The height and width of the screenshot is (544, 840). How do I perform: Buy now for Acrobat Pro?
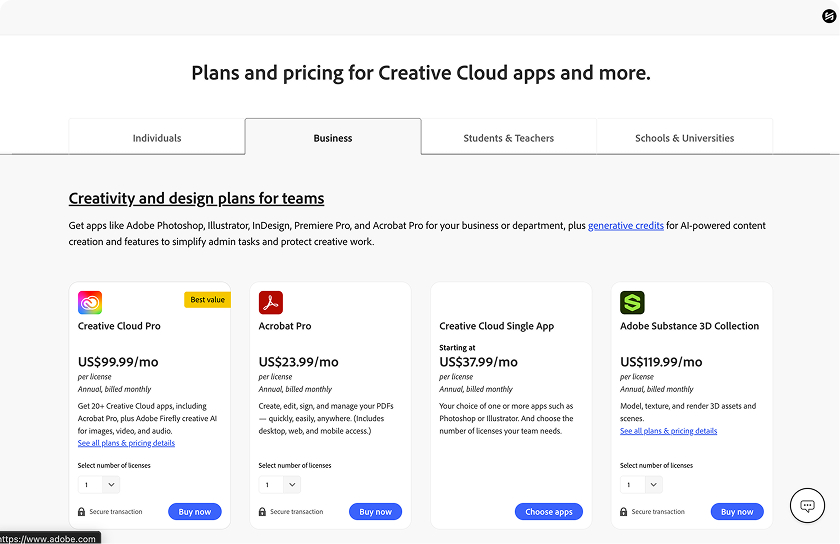(376, 511)
